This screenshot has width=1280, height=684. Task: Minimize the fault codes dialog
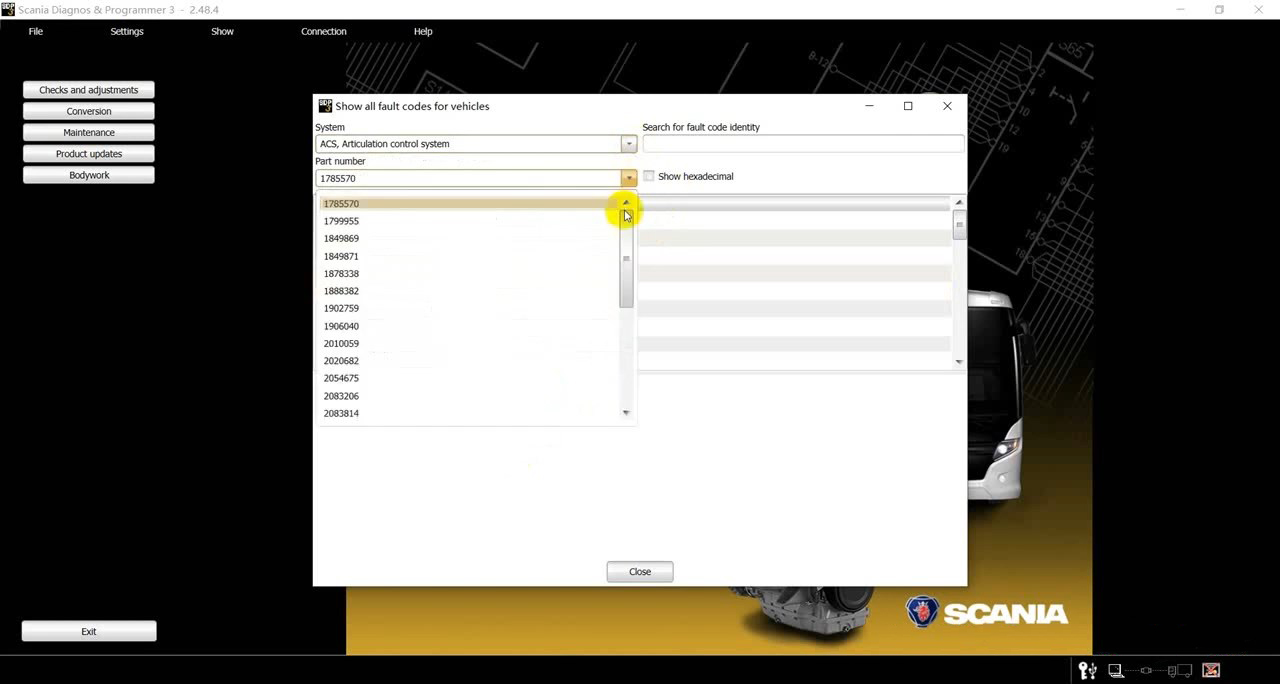pyautogui.click(x=869, y=106)
